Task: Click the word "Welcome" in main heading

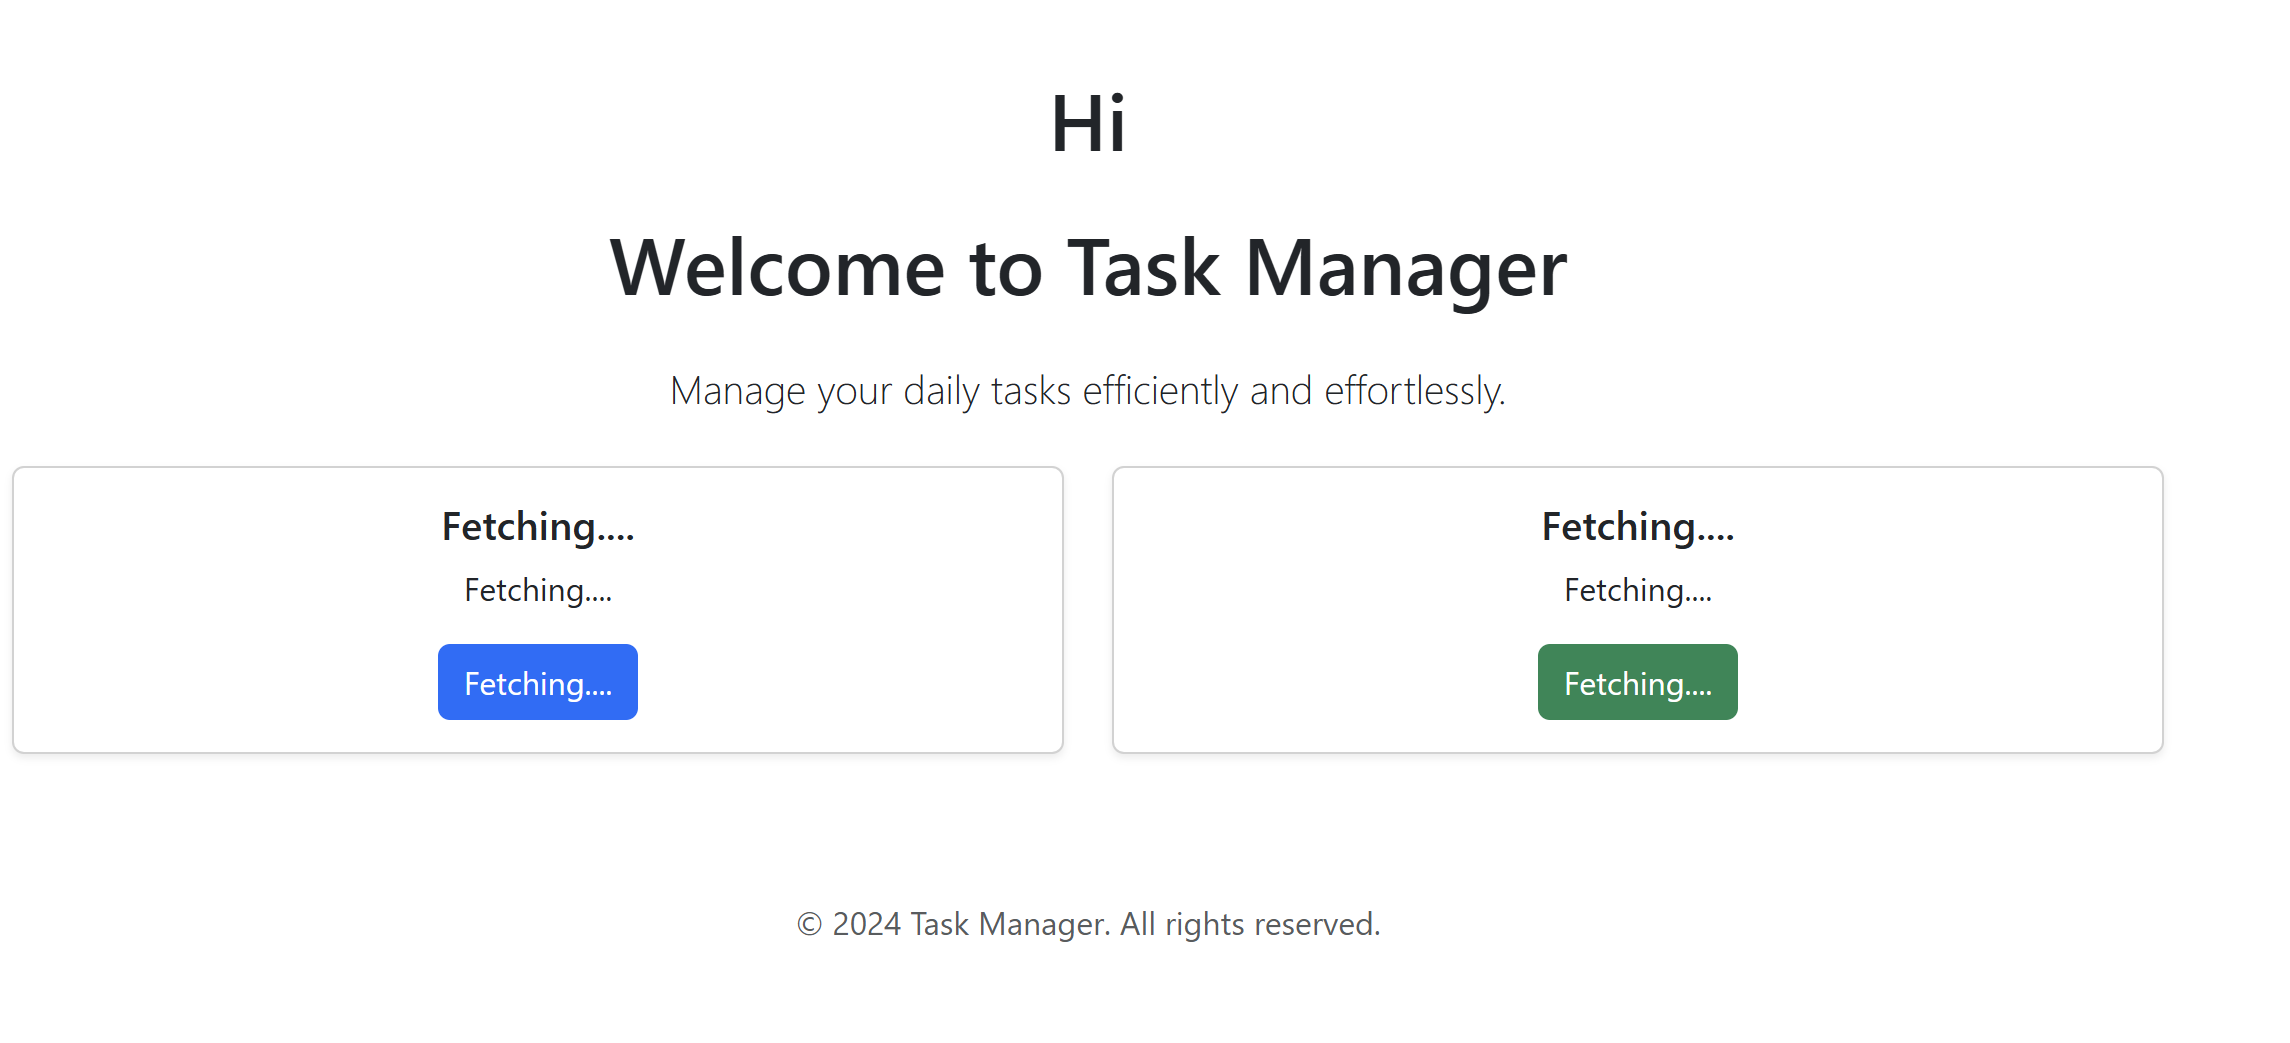Action: (777, 268)
